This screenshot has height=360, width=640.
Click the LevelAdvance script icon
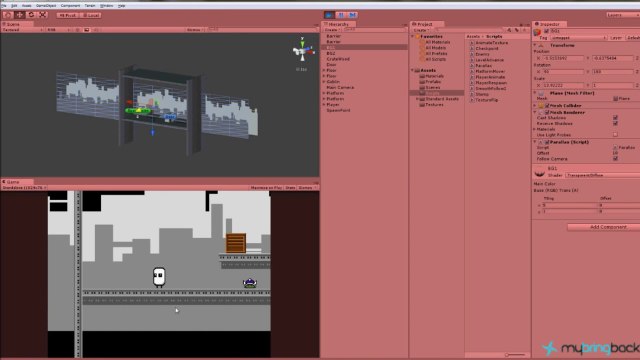pyautogui.click(x=472, y=60)
